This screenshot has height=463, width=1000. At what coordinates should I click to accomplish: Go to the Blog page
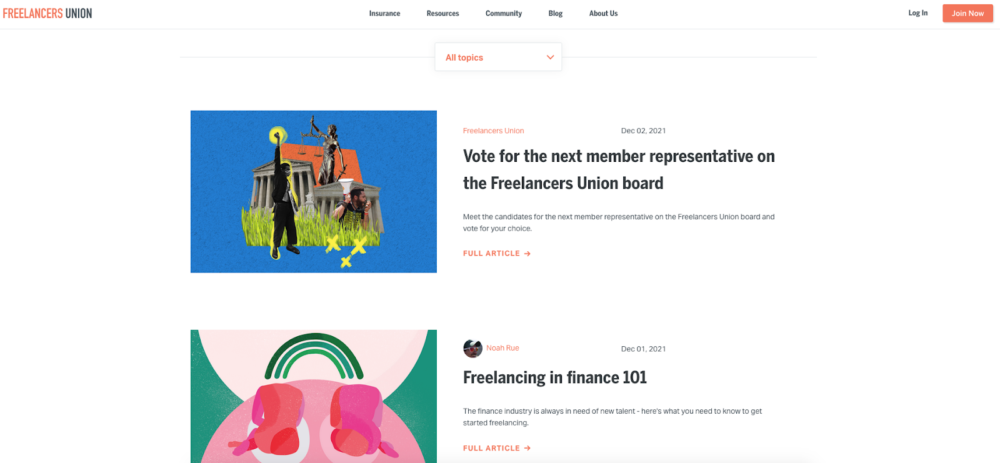pyautogui.click(x=555, y=13)
